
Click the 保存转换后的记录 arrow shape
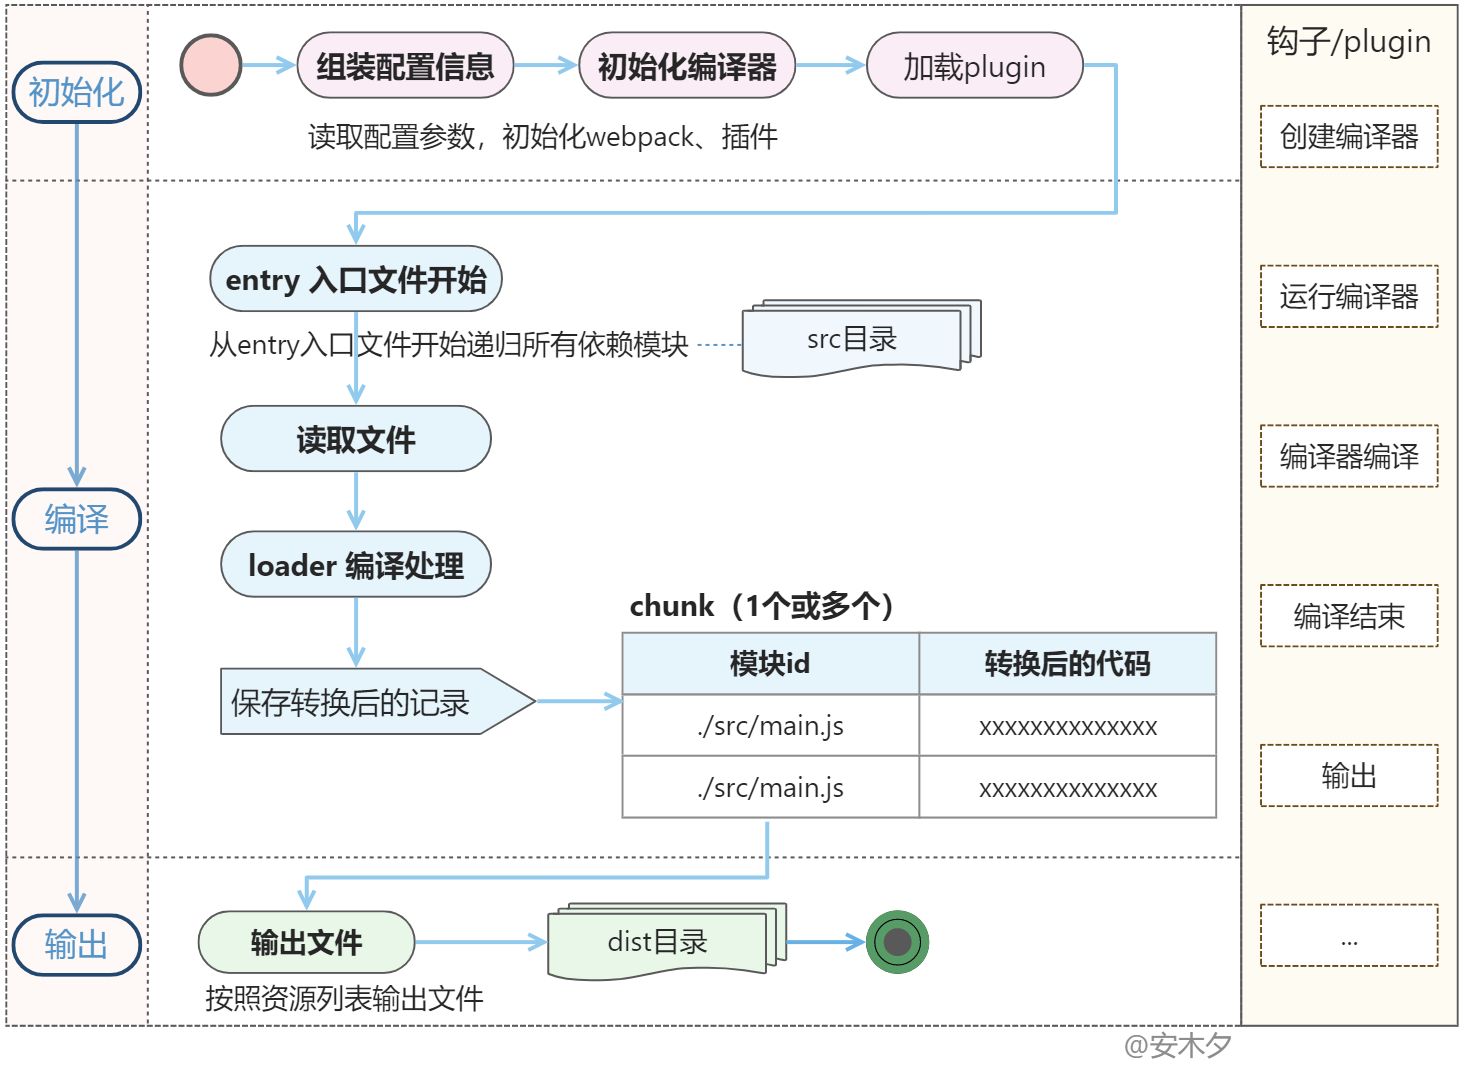(378, 702)
